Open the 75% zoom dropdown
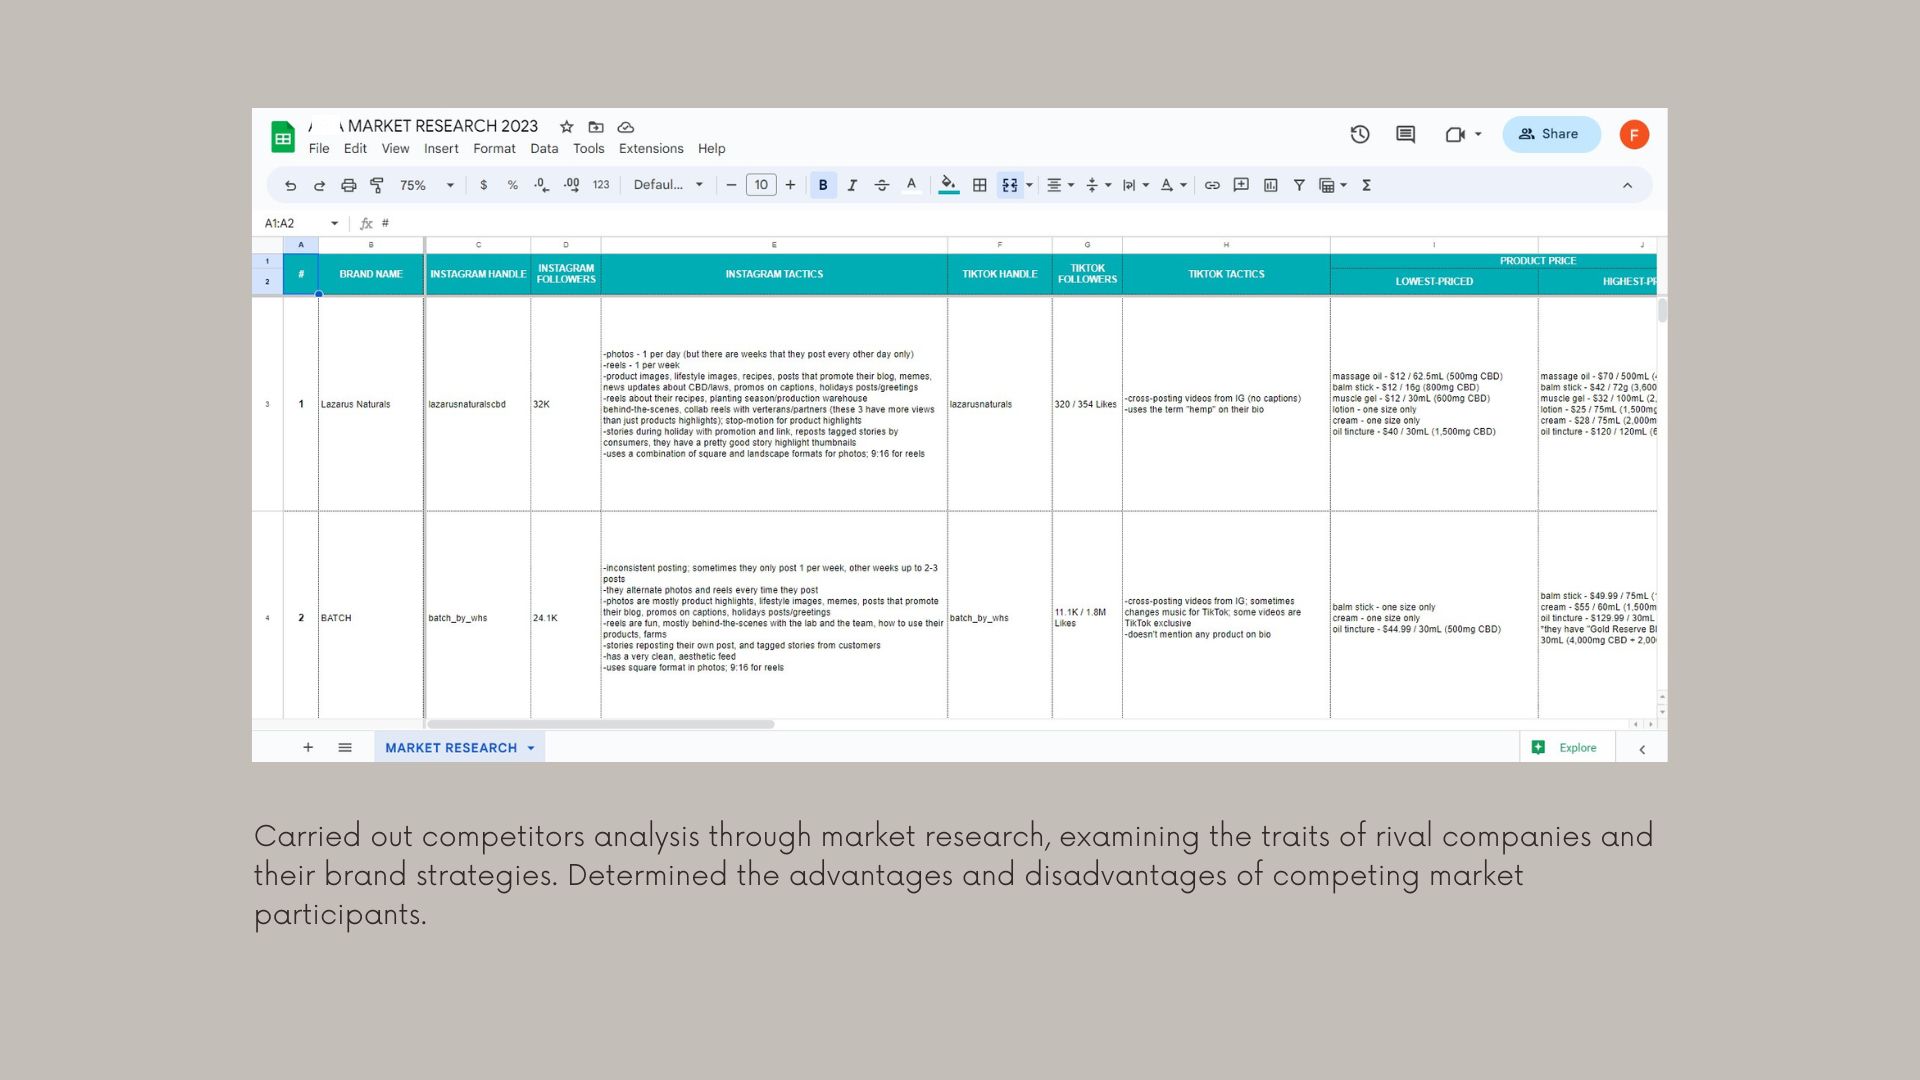Screen dimensions: 1920x1080 click(x=427, y=185)
